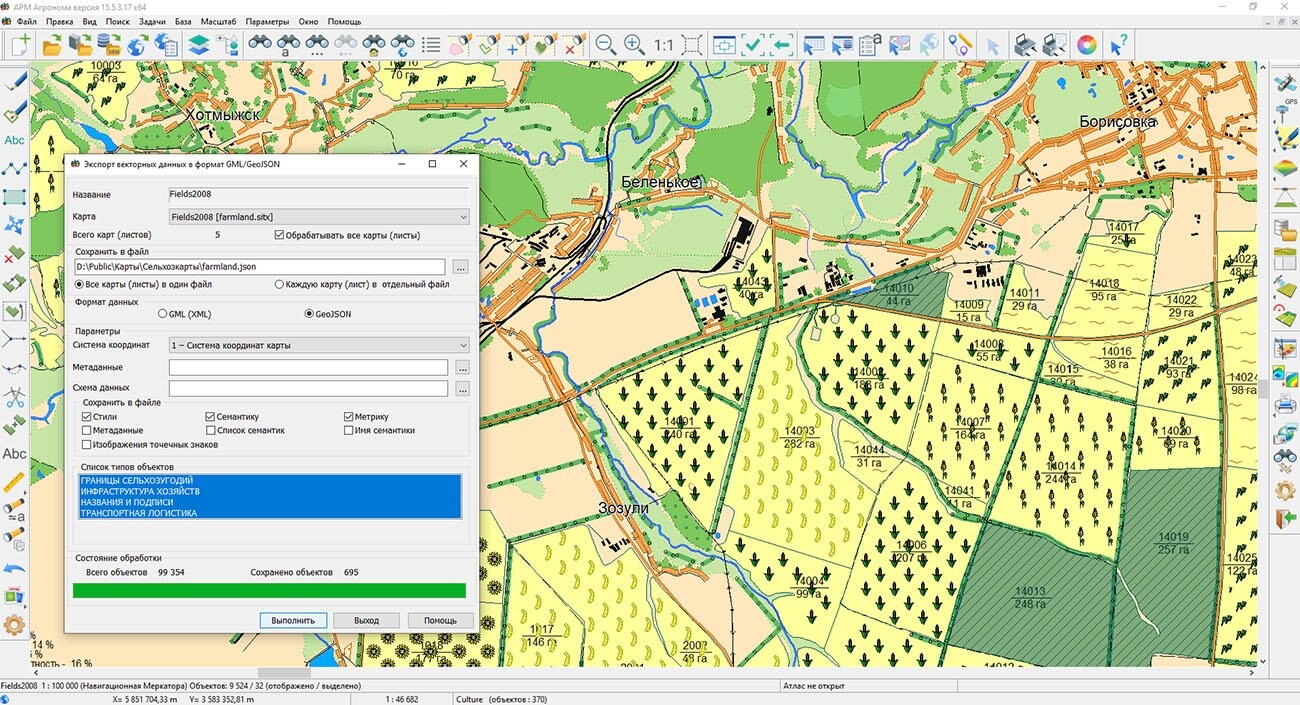Click the object list icon in toolbar
Viewport: 1300px width, 705px height.
[431, 45]
